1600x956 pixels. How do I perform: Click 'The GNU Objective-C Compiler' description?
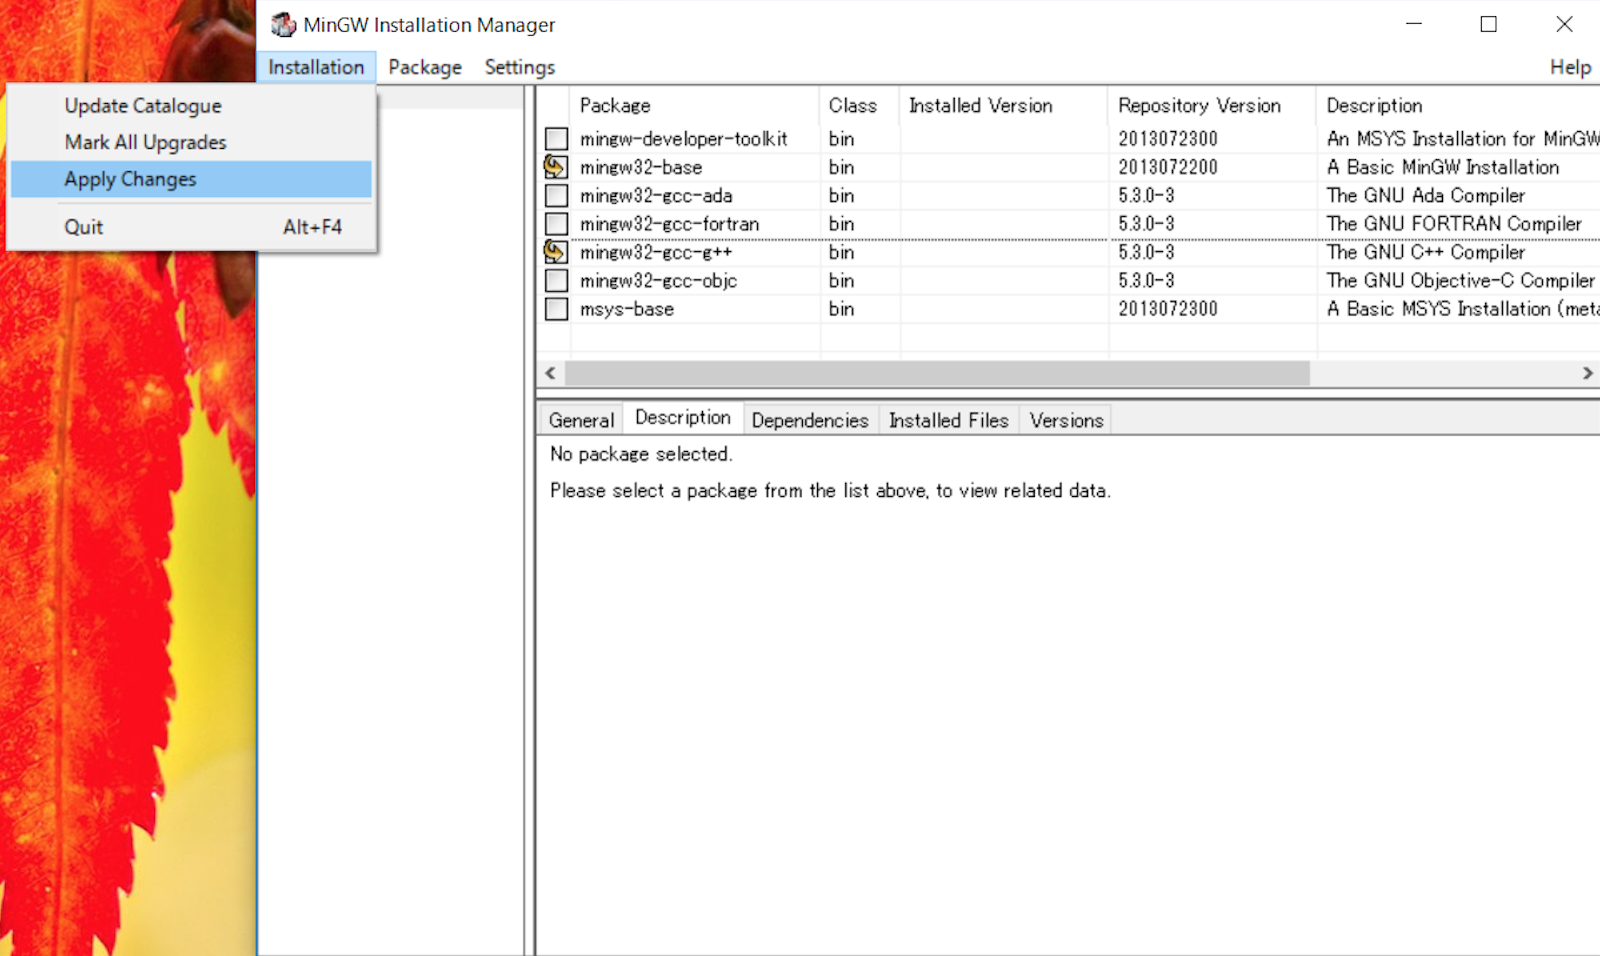point(1461,281)
